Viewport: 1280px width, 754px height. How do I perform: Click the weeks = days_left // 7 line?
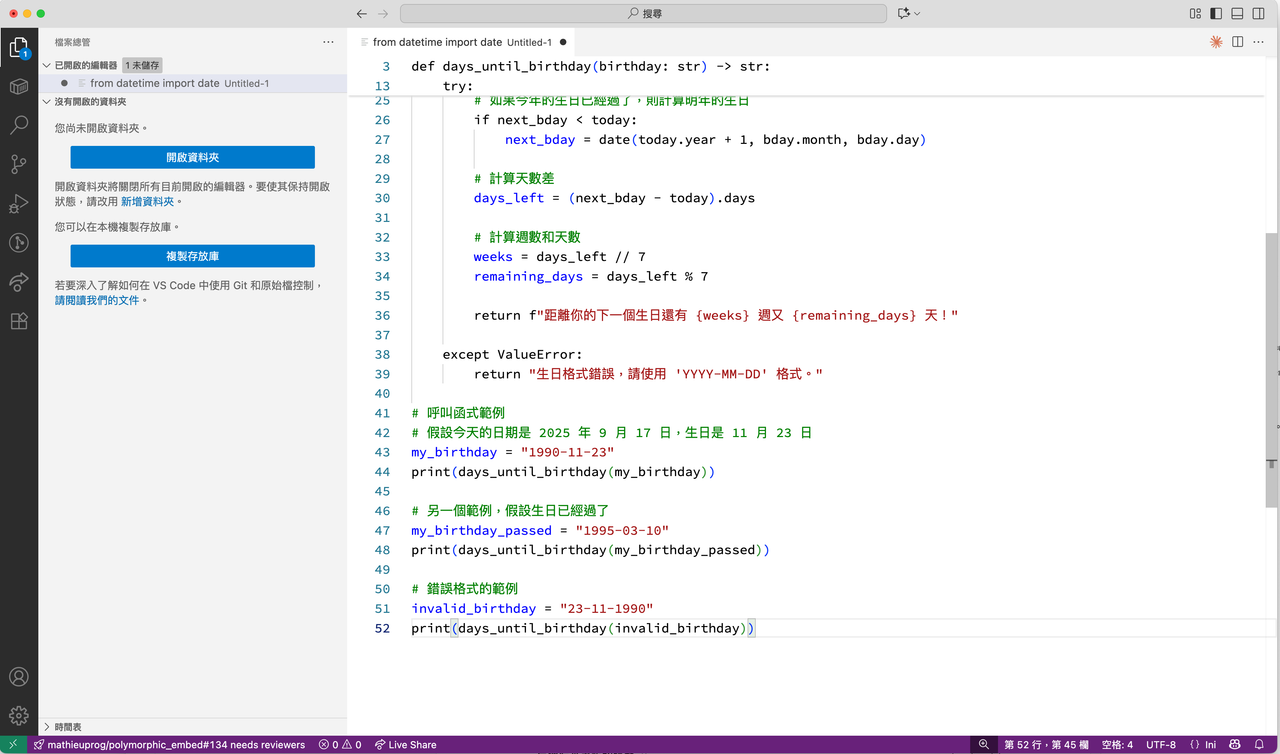point(560,257)
